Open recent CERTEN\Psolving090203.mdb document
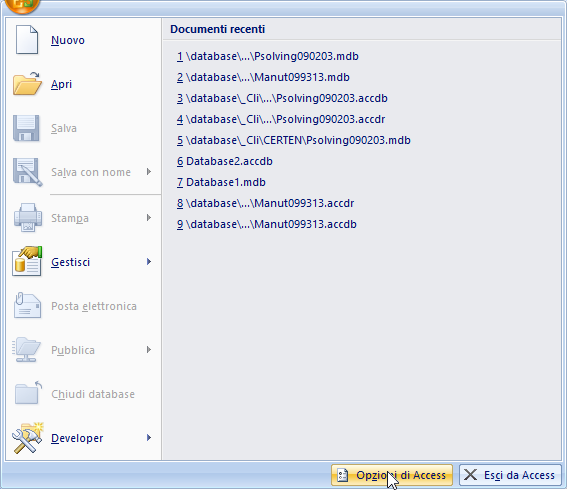The width and height of the screenshot is (567, 490). tap(294, 140)
